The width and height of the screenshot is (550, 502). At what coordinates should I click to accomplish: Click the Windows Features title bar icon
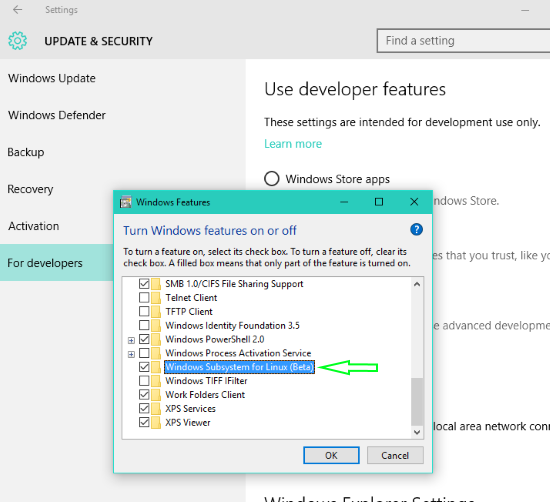point(126,202)
